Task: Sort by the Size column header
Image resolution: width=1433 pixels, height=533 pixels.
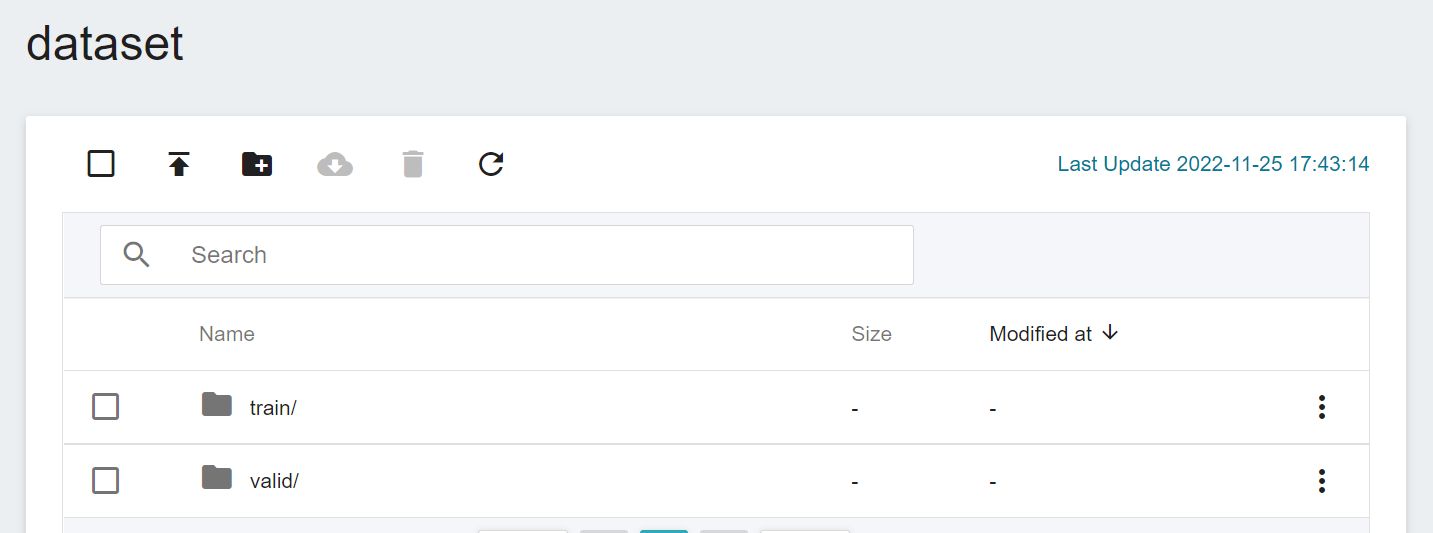Action: tap(871, 334)
